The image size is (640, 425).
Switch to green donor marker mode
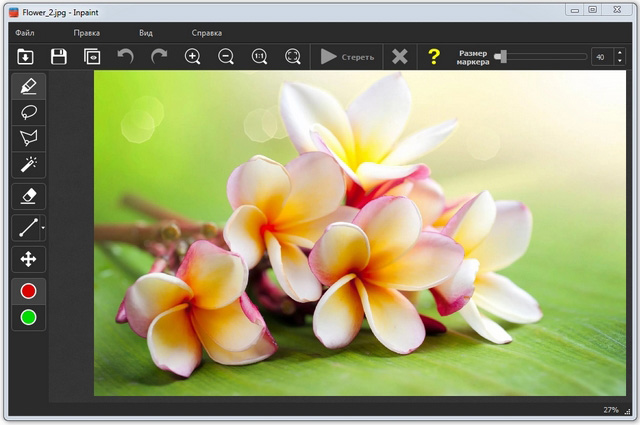point(28,318)
